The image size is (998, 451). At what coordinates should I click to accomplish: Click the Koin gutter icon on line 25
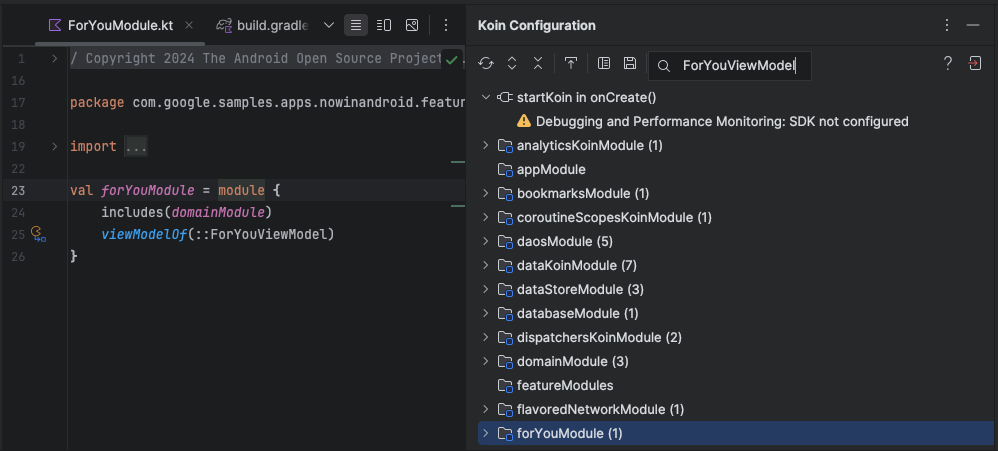pyautogui.click(x=39, y=235)
